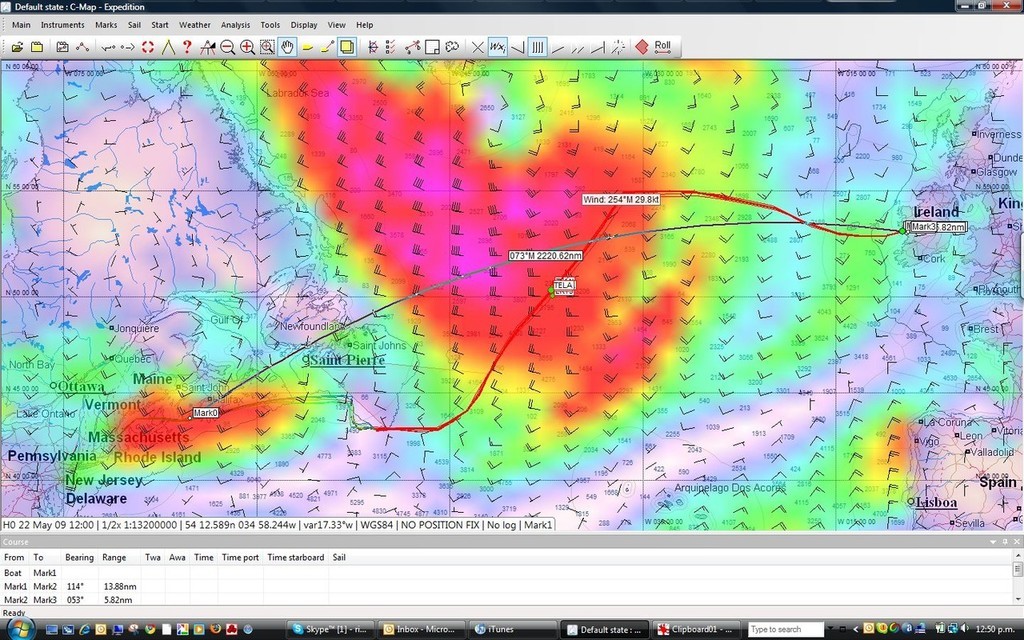Click the open file folder icon

pos(18,47)
